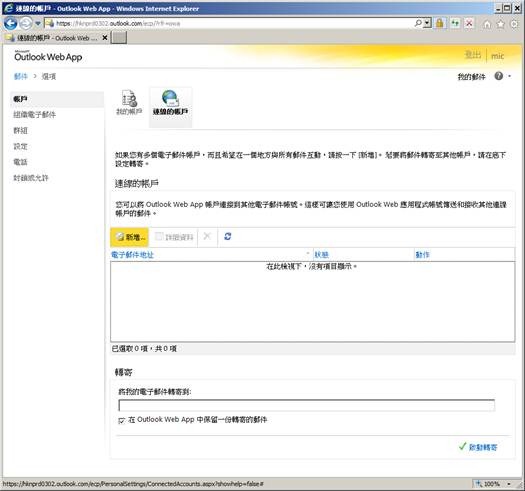Viewport: 525px width, 491px height.
Task: Click the 郵件 breadcrumb link
Action: tap(20, 76)
